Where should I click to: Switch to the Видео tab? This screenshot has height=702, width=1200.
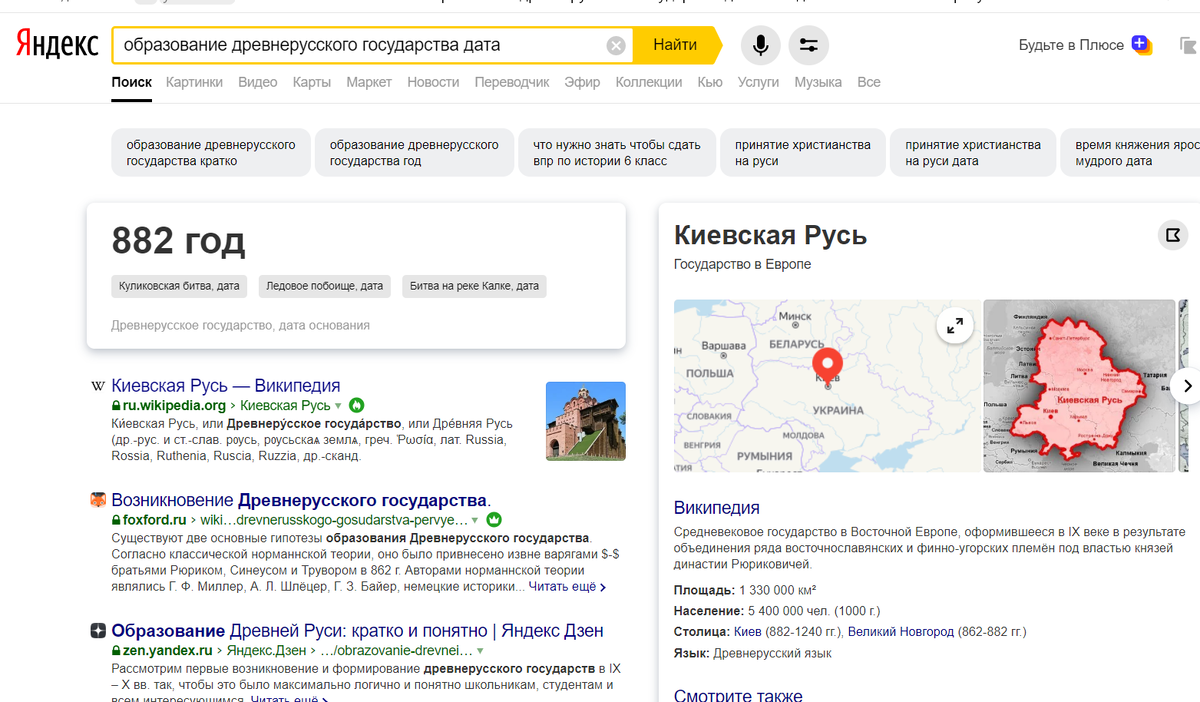(x=258, y=82)
